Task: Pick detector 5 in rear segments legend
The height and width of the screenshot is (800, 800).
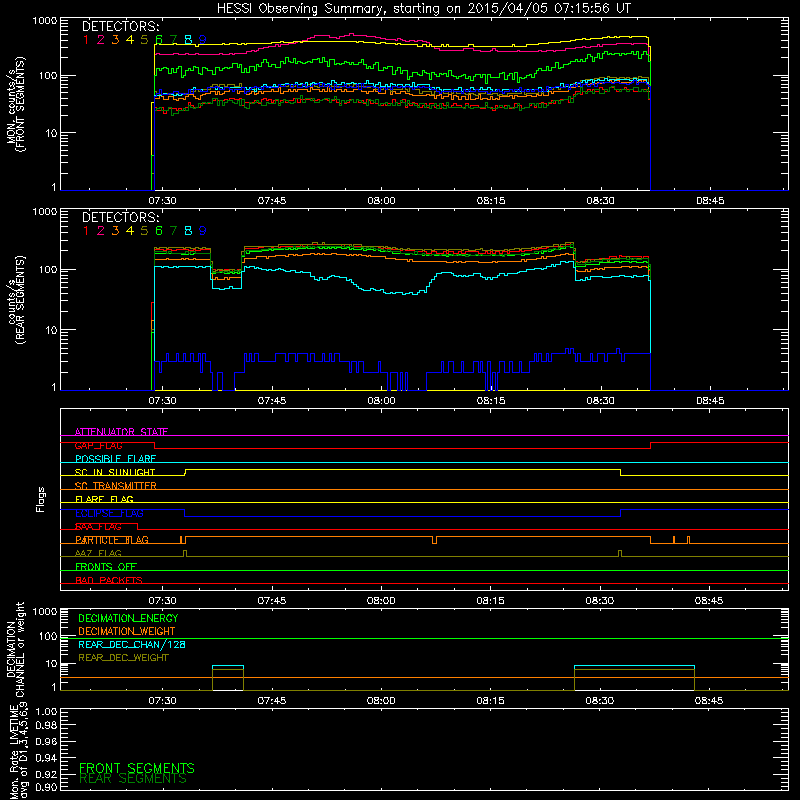Action: click(144, 231)
